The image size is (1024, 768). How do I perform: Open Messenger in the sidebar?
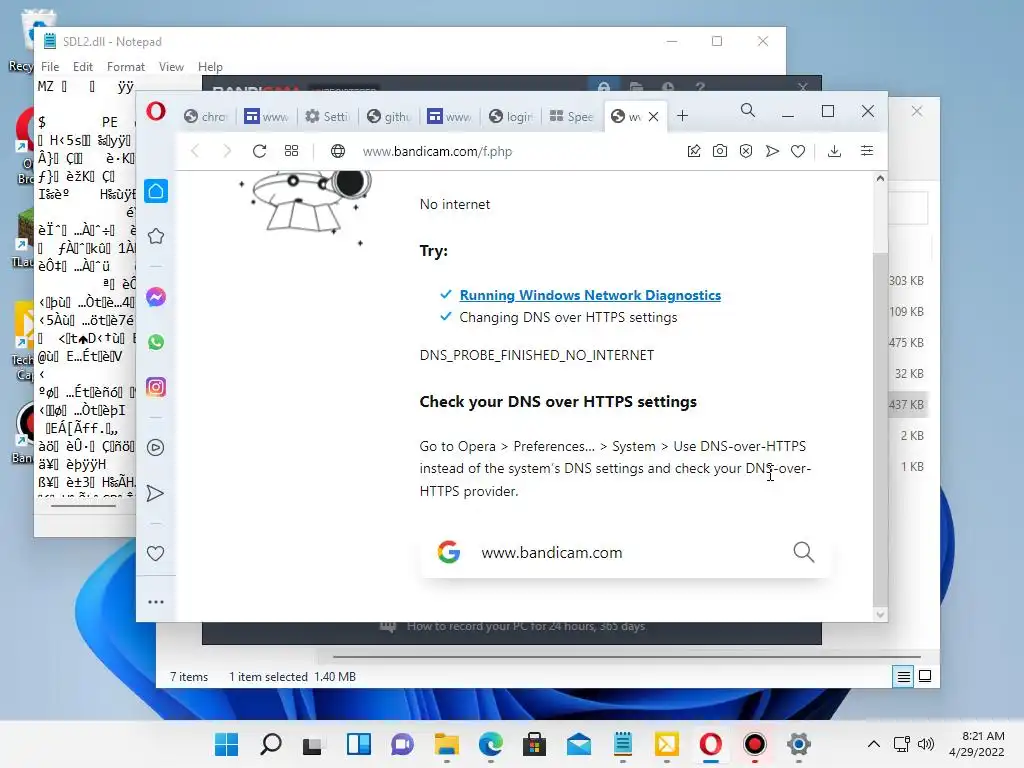coord(156,297)
